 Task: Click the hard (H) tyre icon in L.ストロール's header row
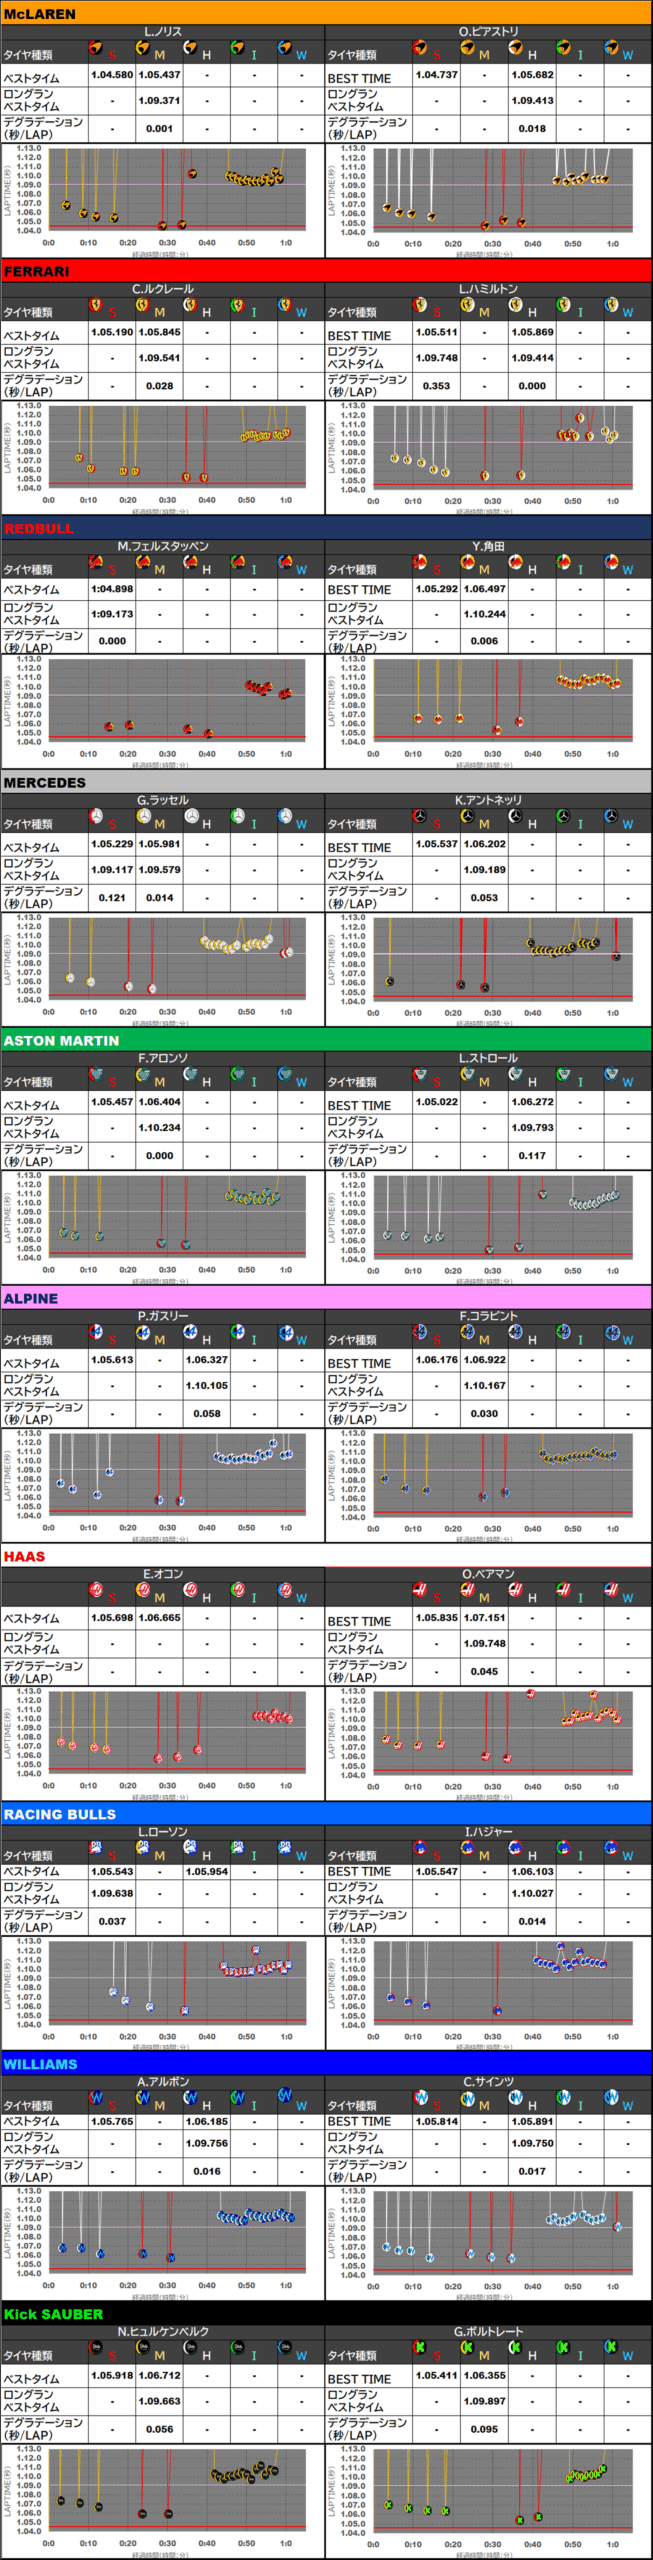515,1075
